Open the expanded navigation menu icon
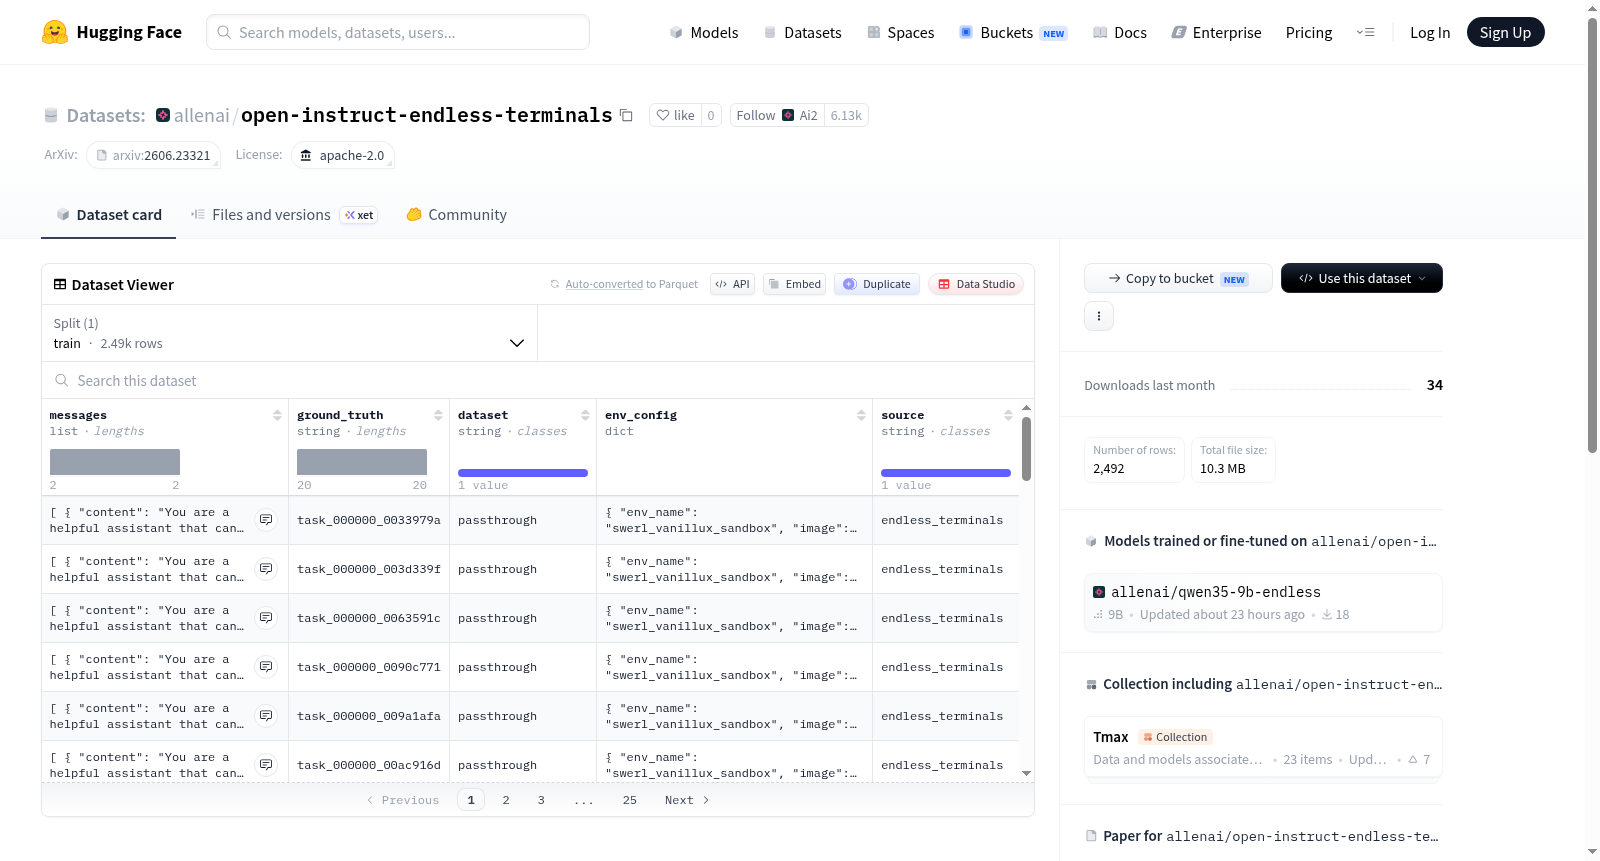Viewport: 1600px width, 861px height. pos(1365,32)
